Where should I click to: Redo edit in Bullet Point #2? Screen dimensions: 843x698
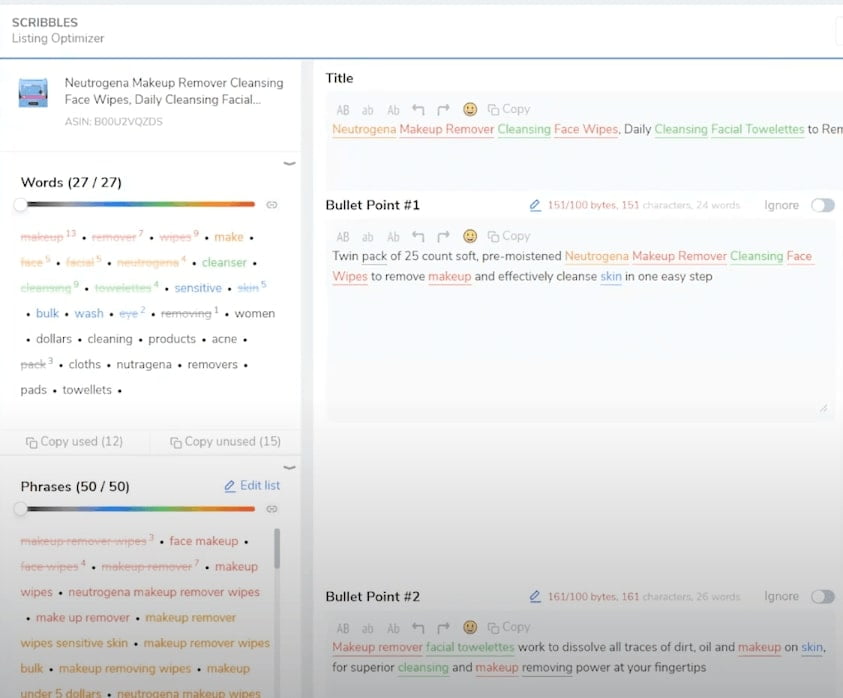click(443, 628)
